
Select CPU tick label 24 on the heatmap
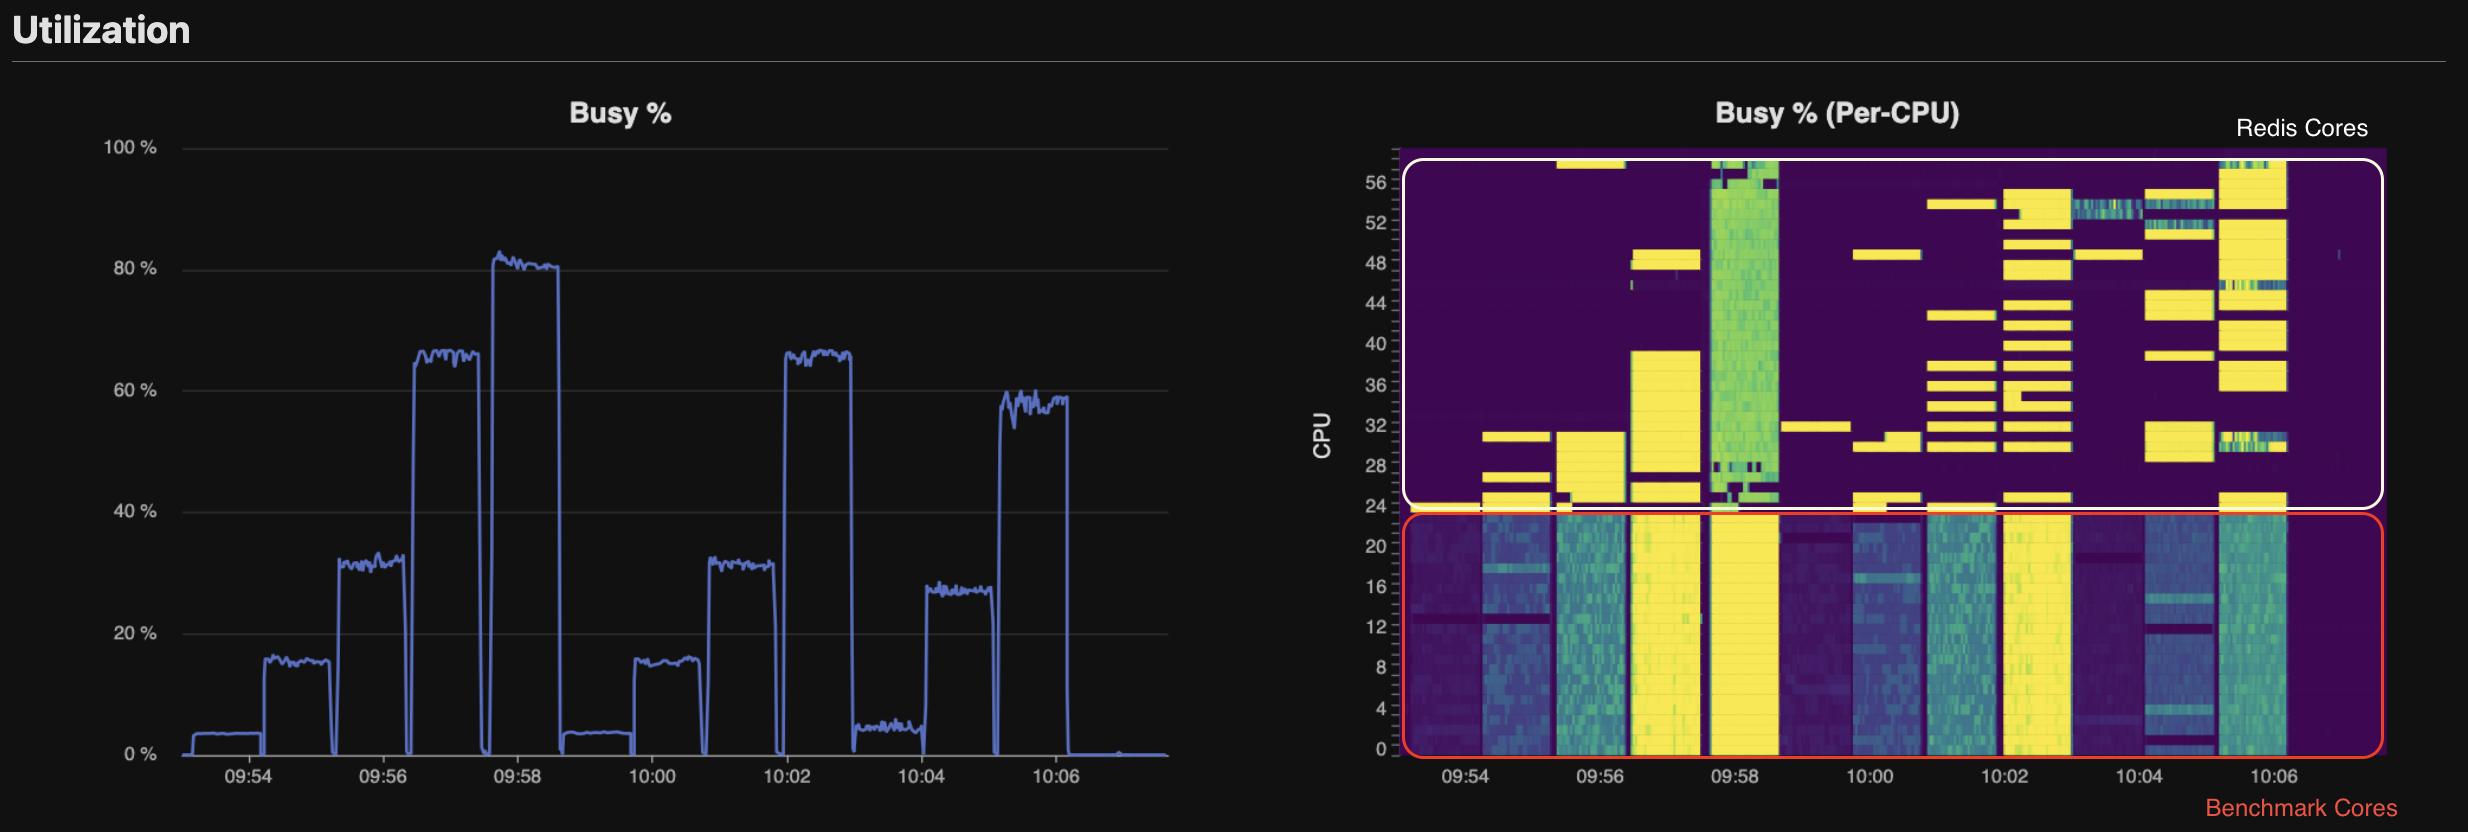(x=1376, y=506)
